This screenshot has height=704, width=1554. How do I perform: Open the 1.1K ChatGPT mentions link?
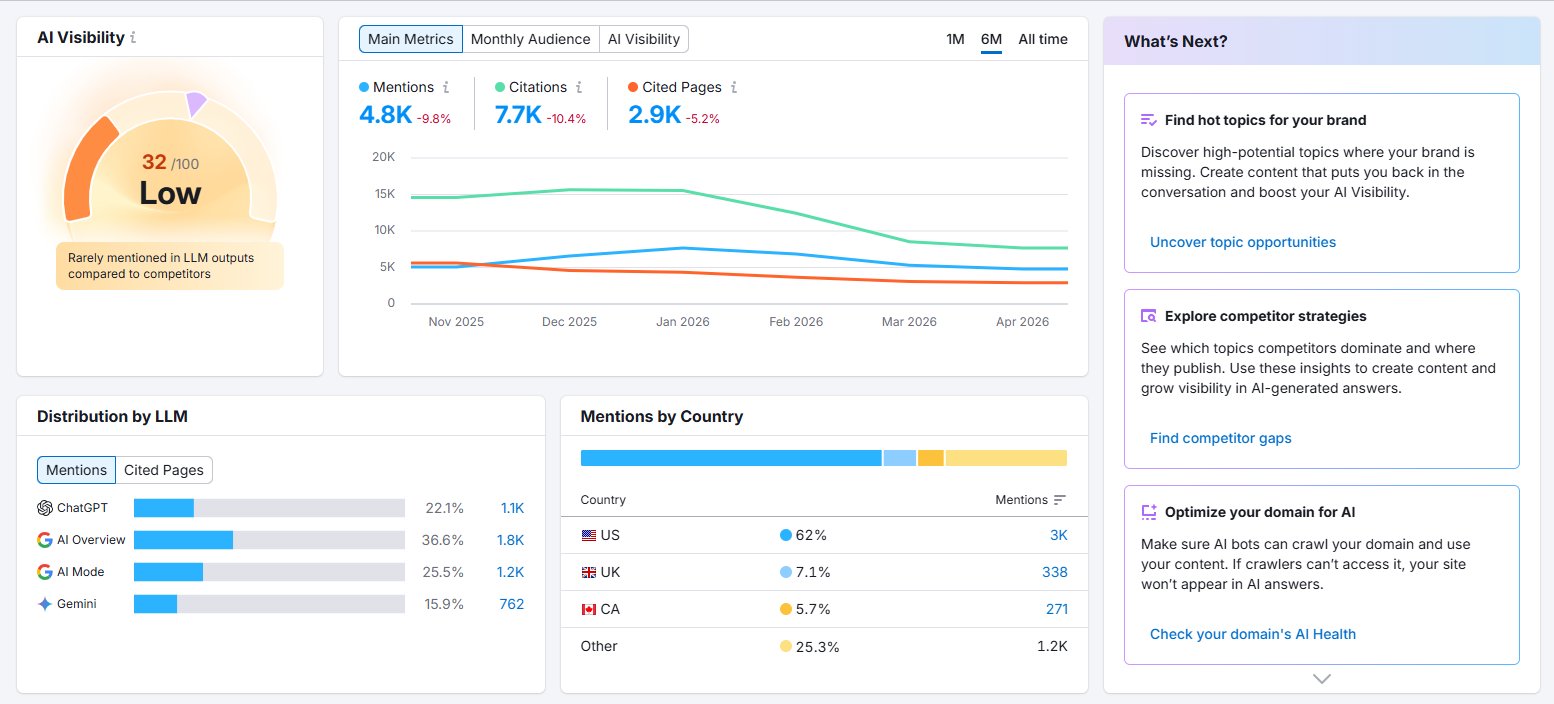point(512,508)
